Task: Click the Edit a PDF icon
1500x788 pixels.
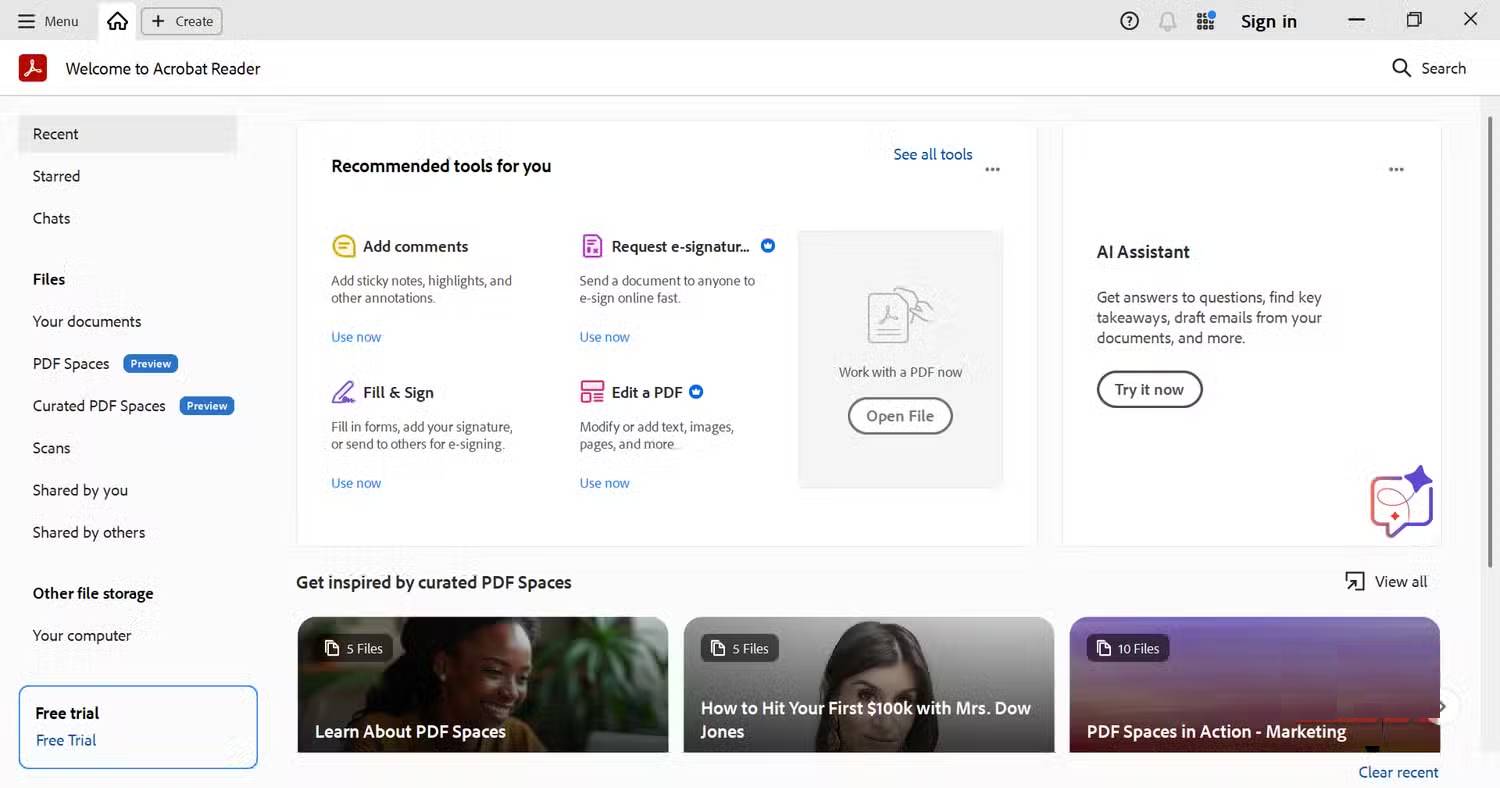Action: point(592,392)
